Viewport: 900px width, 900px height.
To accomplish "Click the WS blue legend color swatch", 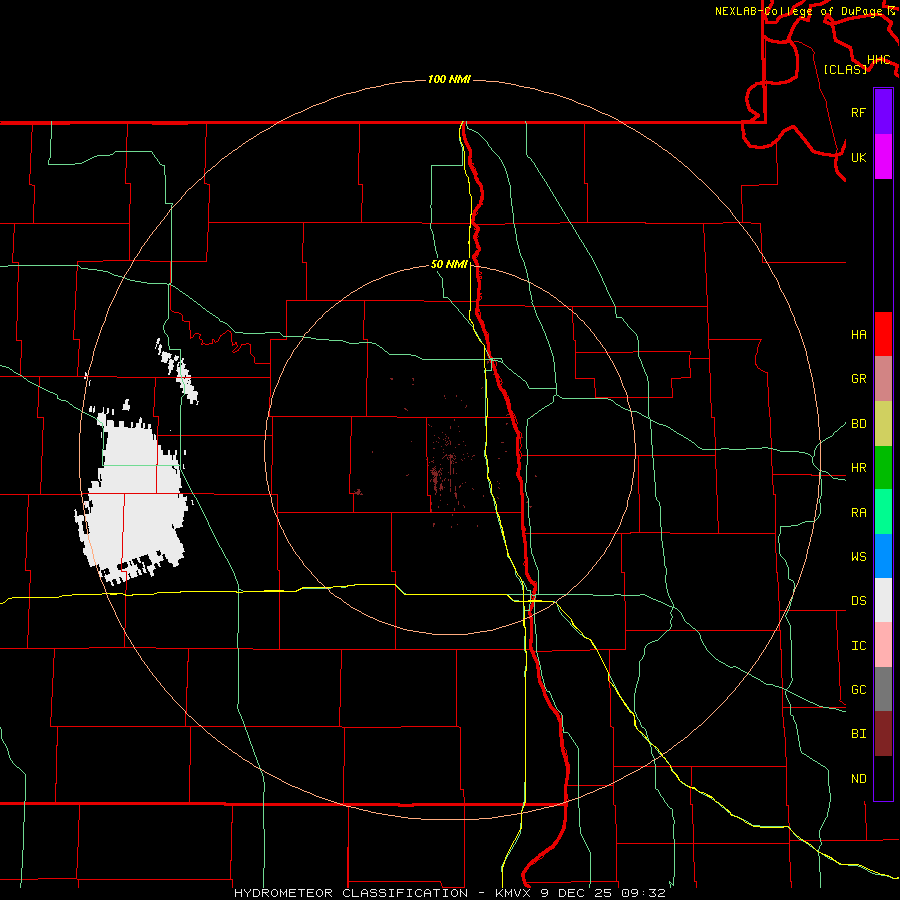I will point(883,556).
